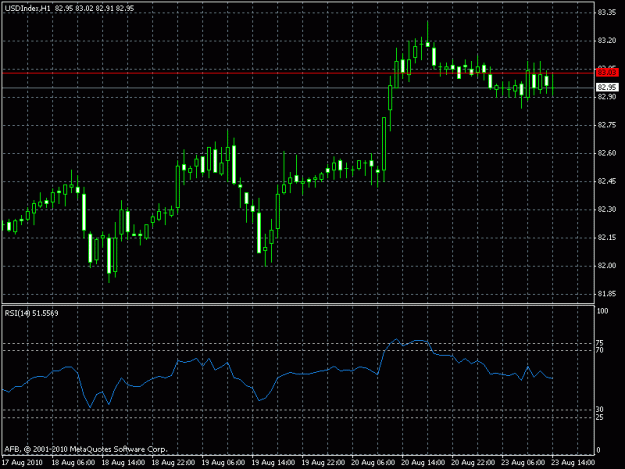Click the 20 Aug 14:00 time label
The width and height of the screenshot is (625, 469).
[x=423, y=463]
